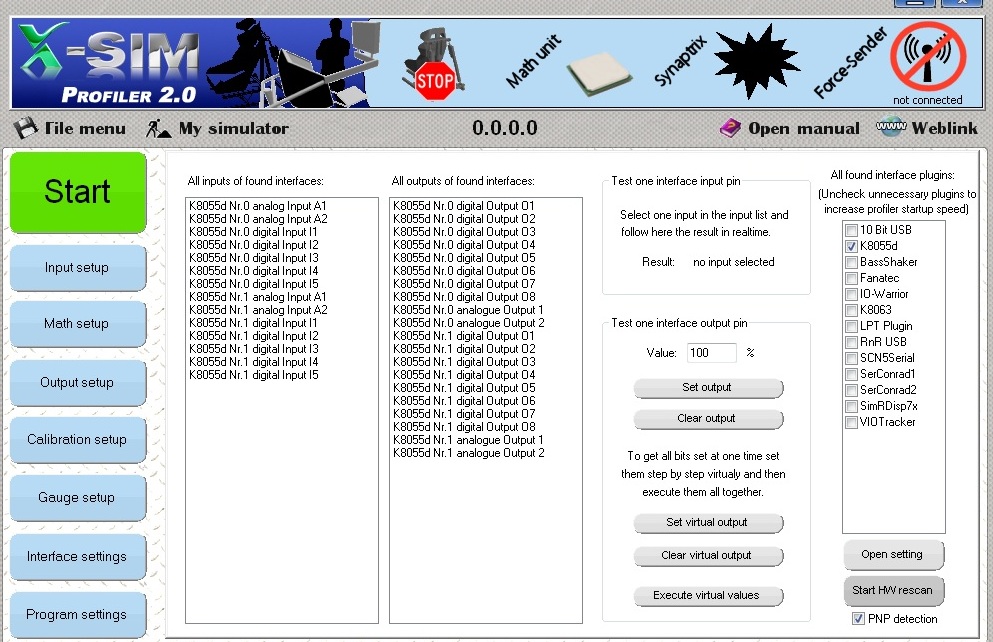
Task: Click Clear virtual output button
Action: (708, 555)
